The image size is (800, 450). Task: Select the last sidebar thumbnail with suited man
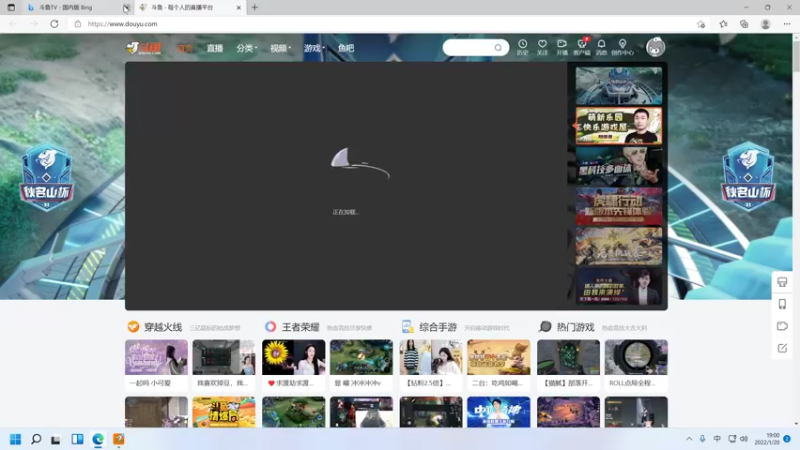(x=619, y=286)
